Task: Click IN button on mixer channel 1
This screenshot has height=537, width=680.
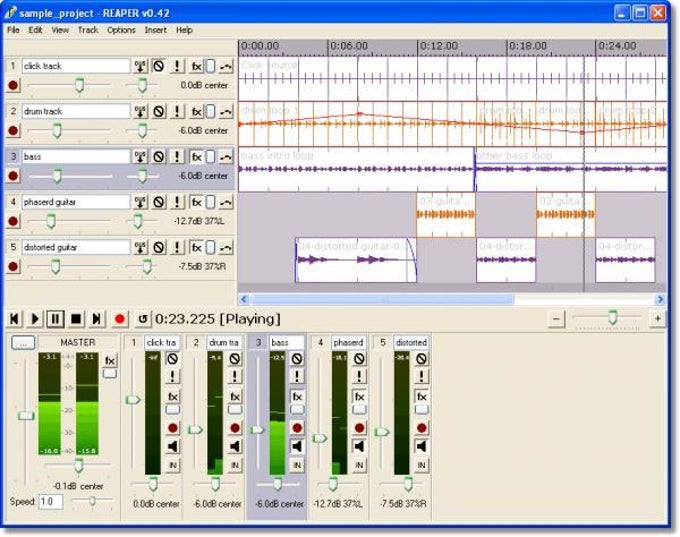Action: point(173,465)
